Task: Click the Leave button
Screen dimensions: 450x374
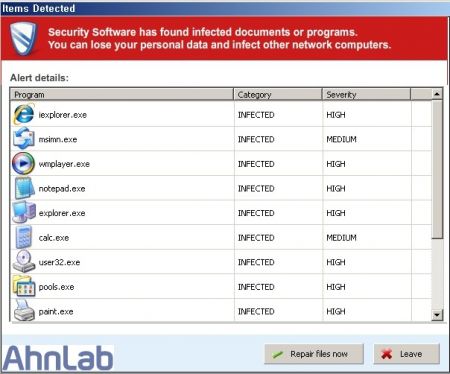Action: (x=406, y=354)
